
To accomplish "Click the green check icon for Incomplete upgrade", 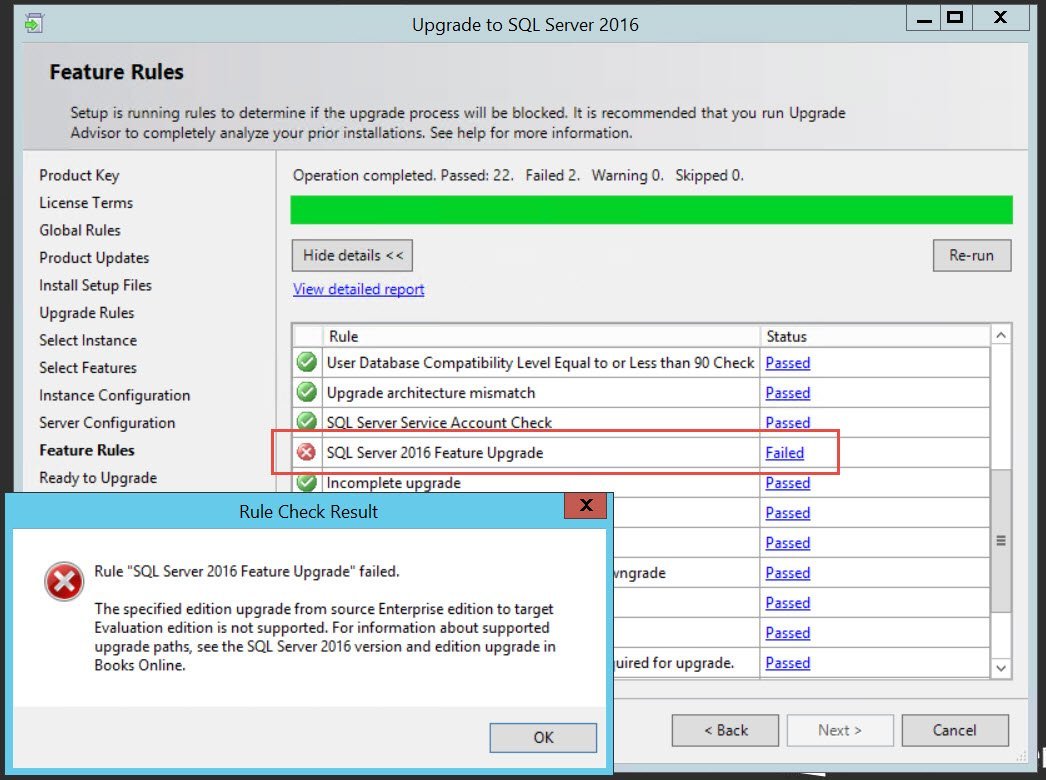I will 306,482.
